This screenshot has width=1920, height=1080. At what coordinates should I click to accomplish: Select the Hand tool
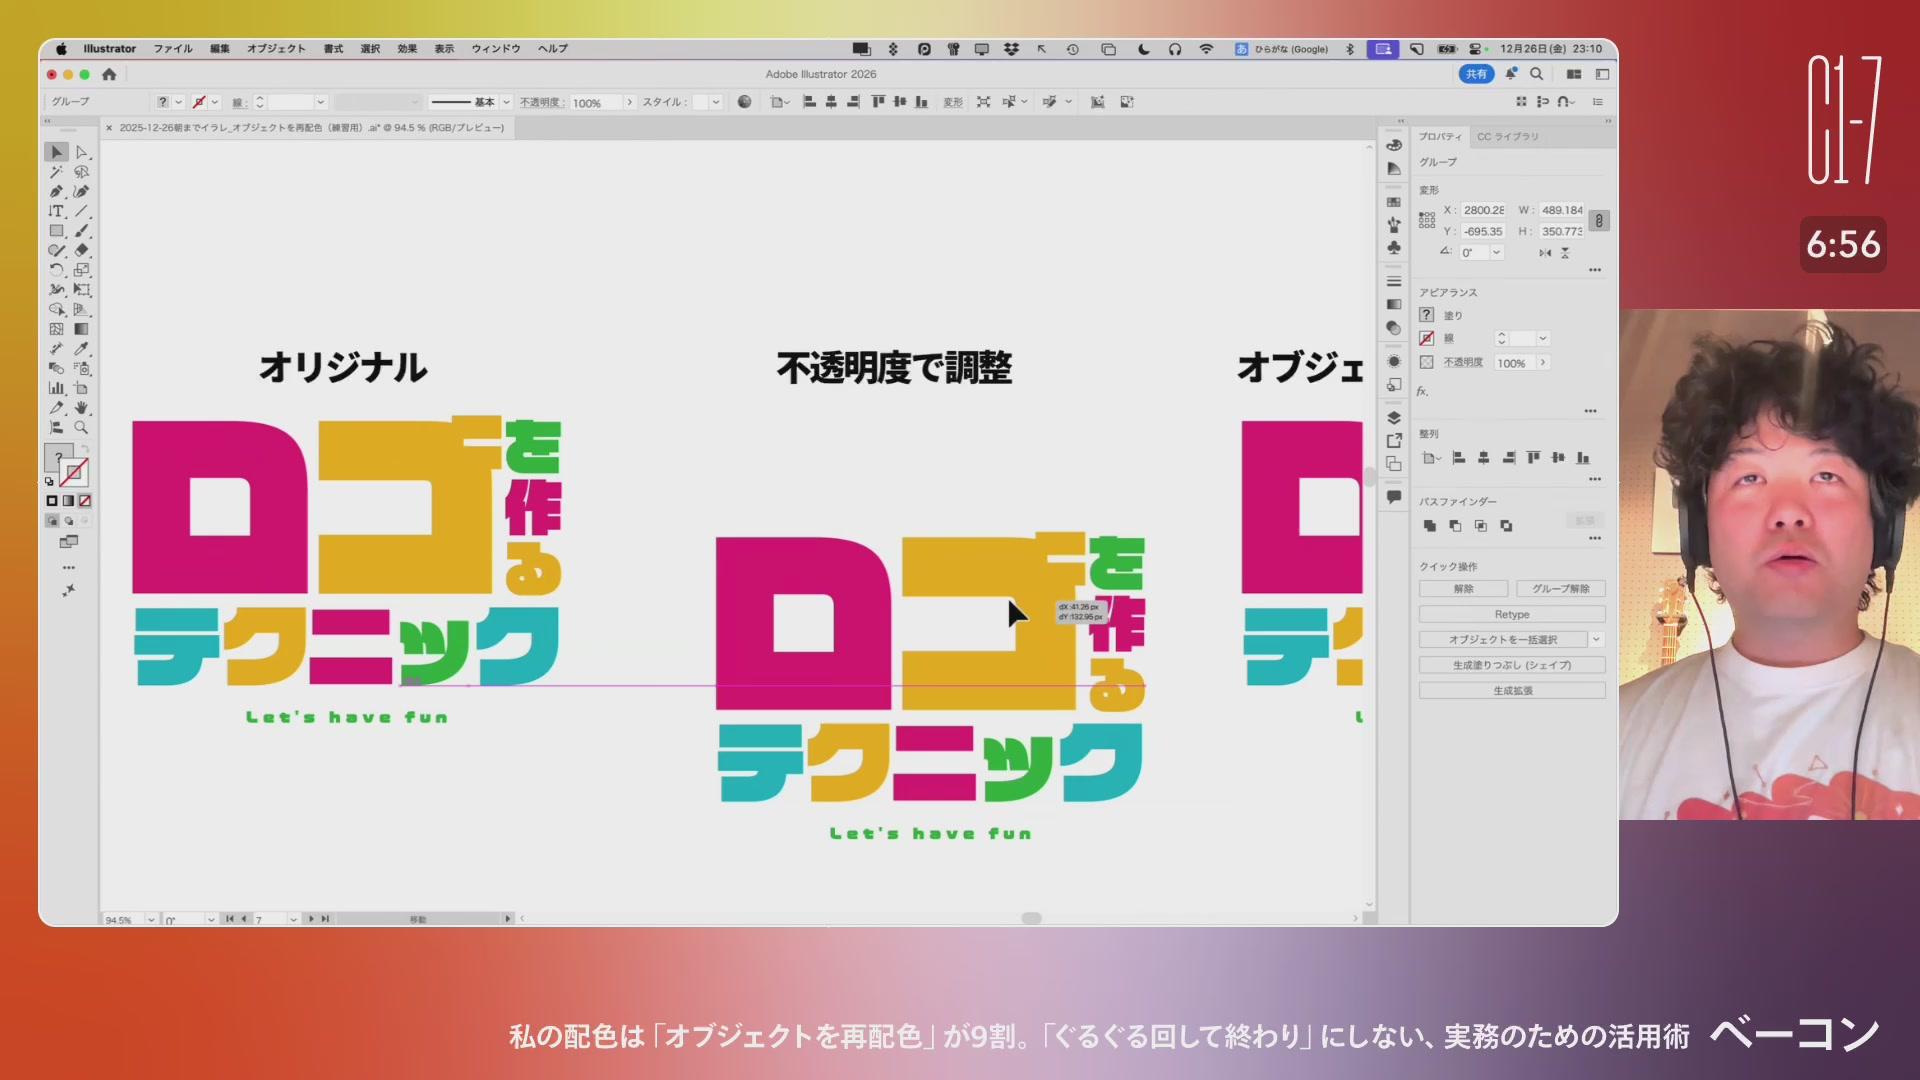(82, 408)
